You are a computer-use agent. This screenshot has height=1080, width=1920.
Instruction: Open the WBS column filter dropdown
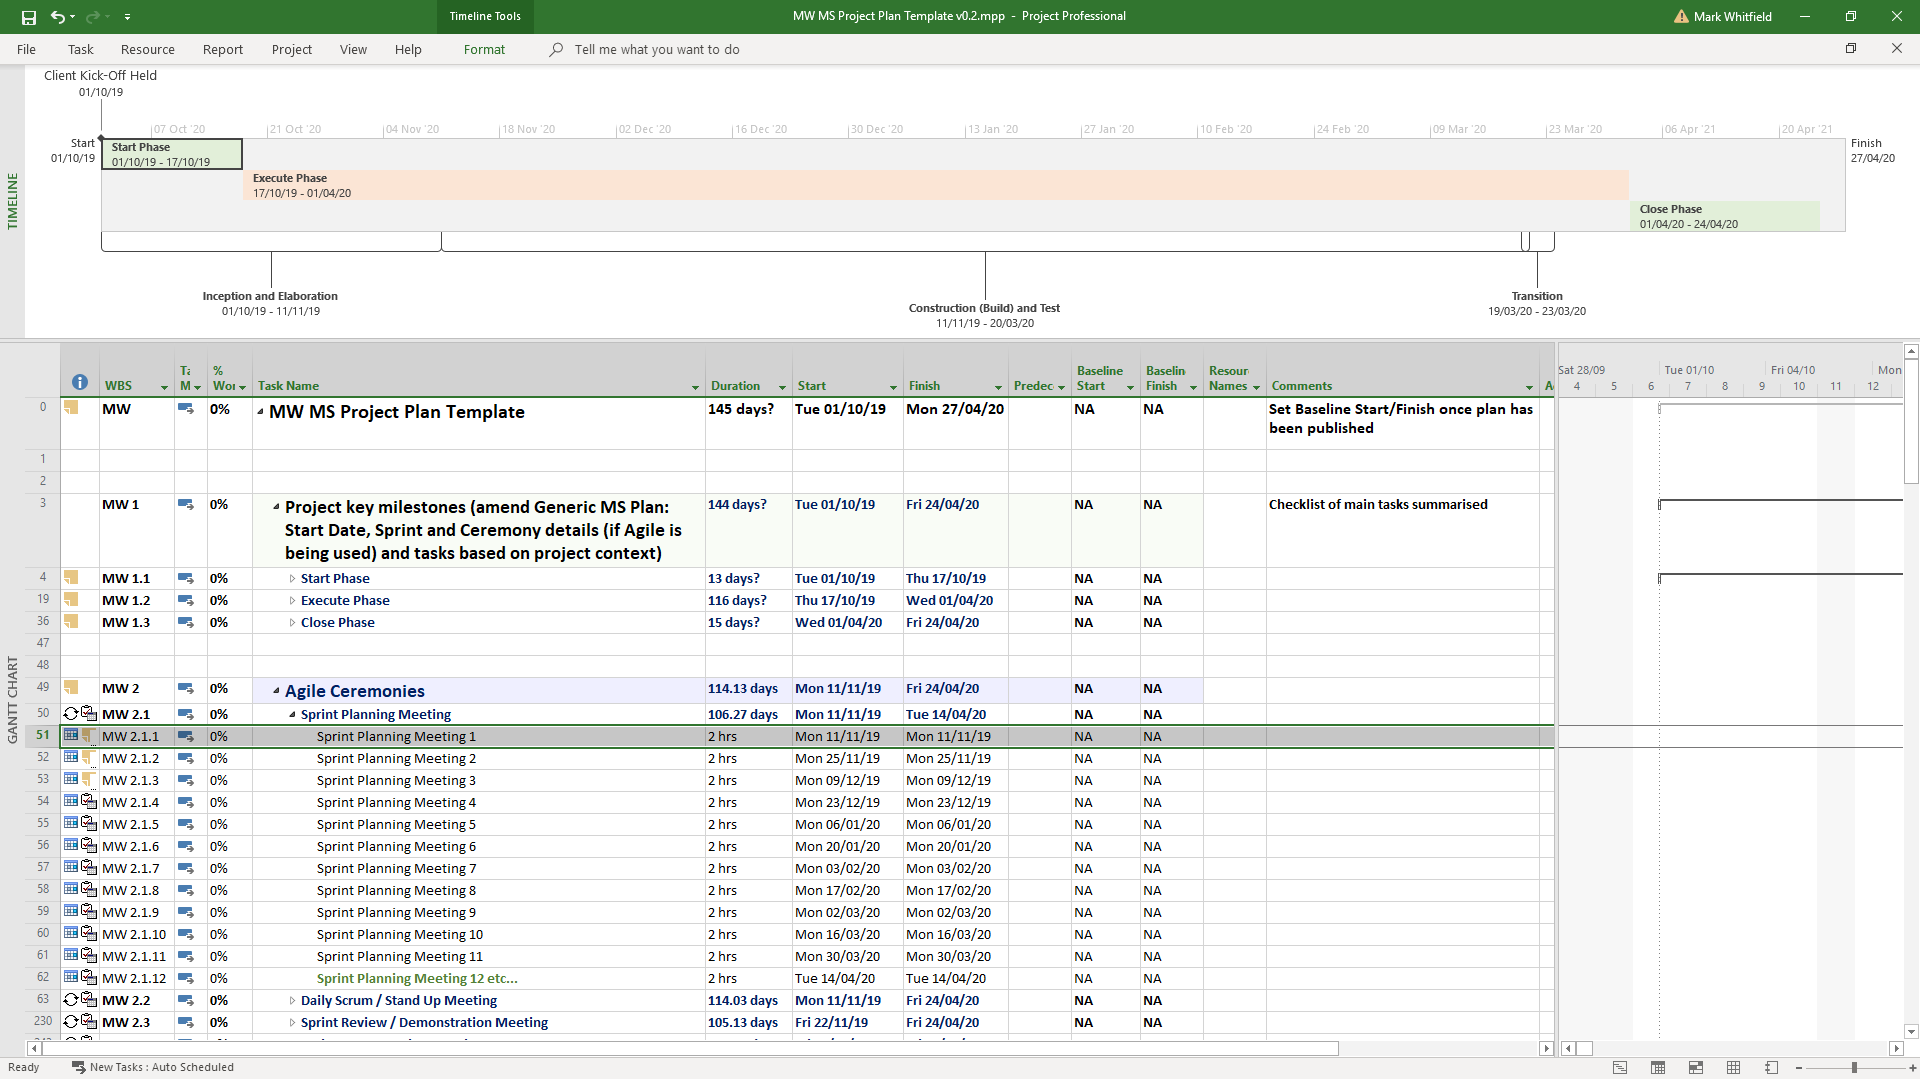(164, 387)
